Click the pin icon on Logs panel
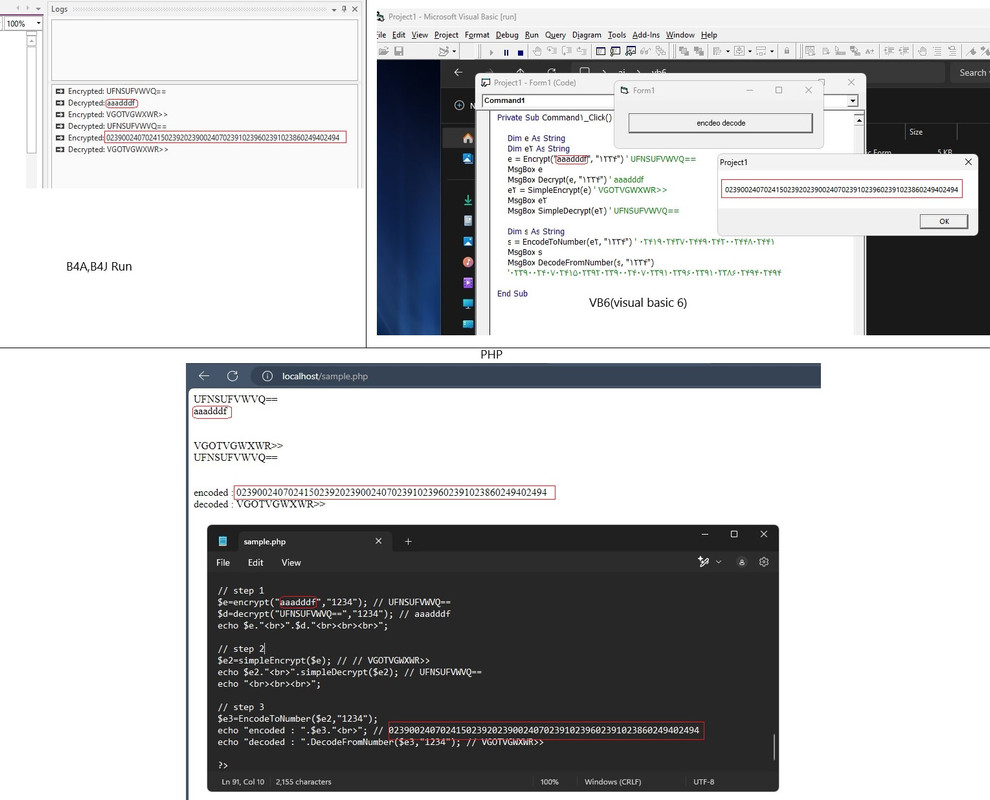Screen dimensions: 990x800 coord(344,9)
